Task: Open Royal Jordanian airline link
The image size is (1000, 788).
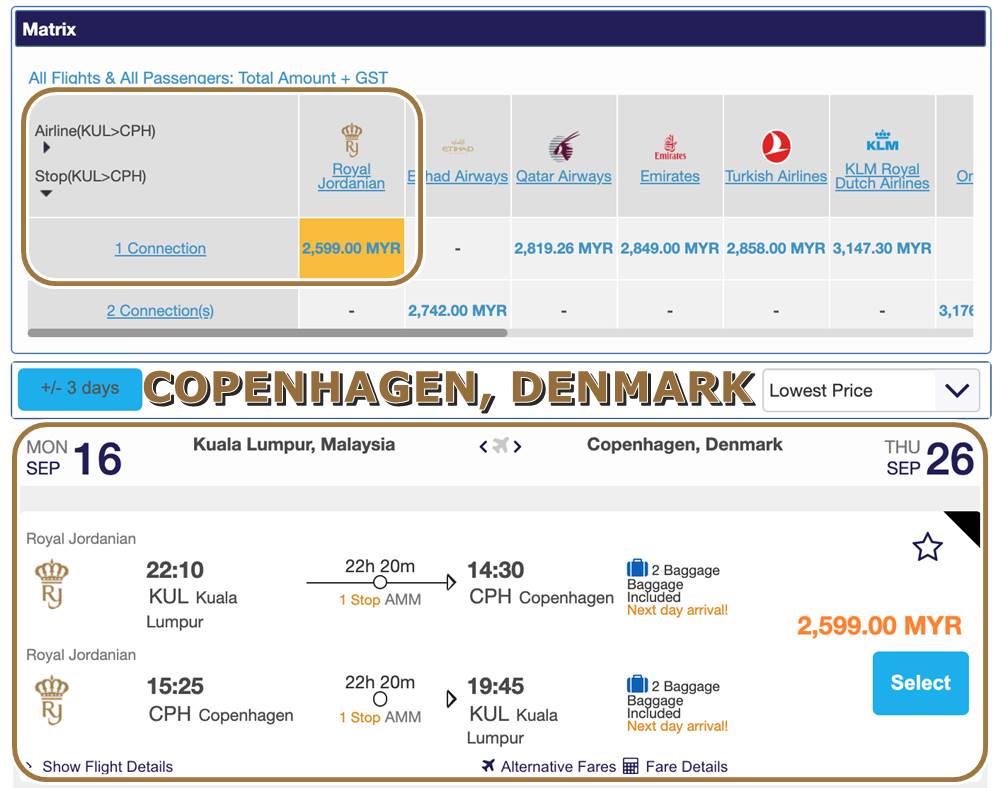Action: click(351, 177)
